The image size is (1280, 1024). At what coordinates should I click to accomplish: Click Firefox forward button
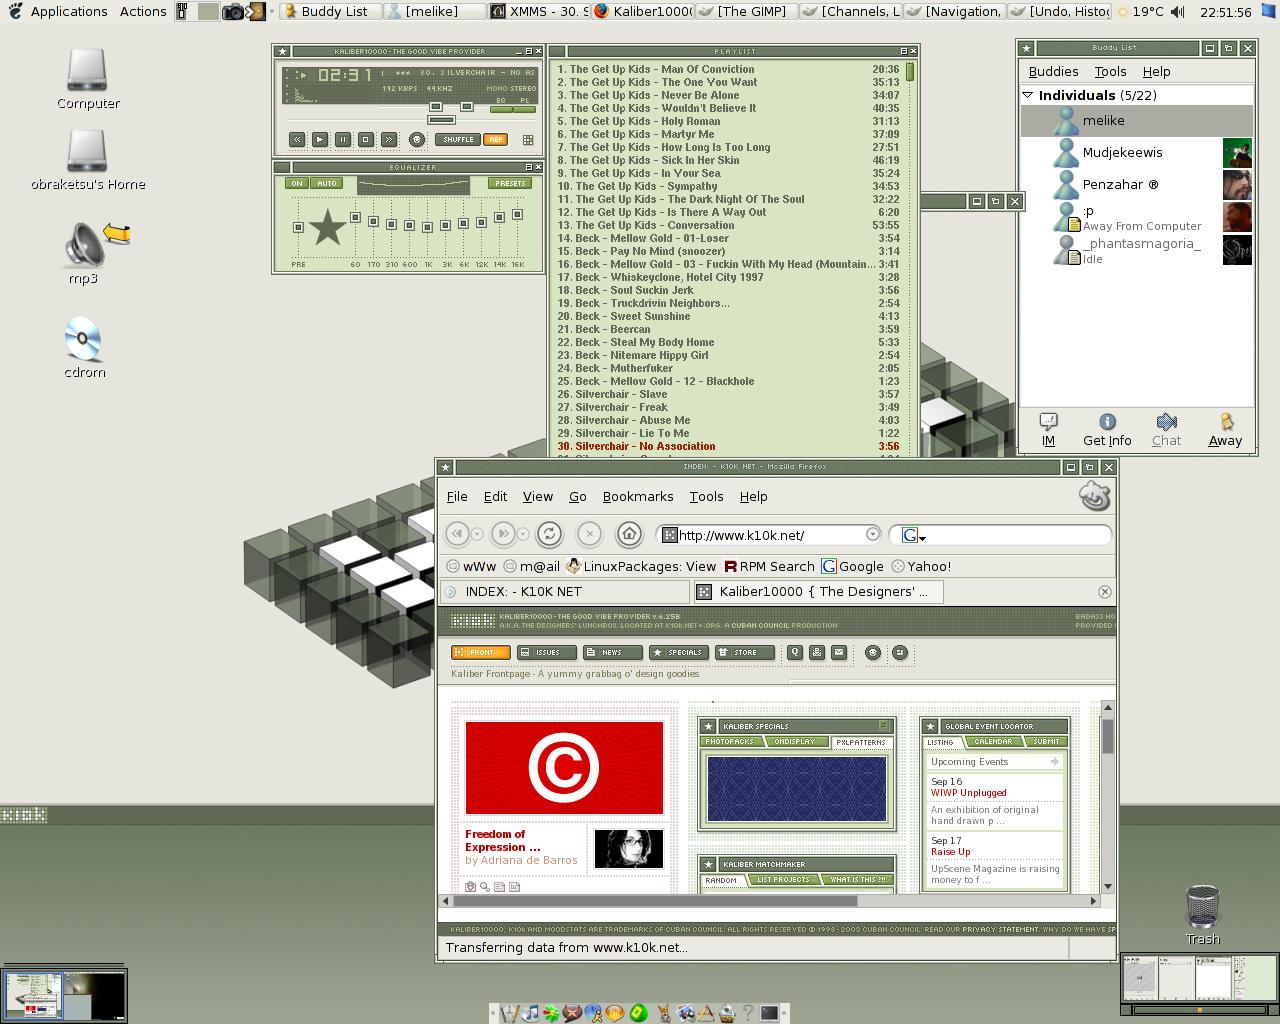pos(503,534)
